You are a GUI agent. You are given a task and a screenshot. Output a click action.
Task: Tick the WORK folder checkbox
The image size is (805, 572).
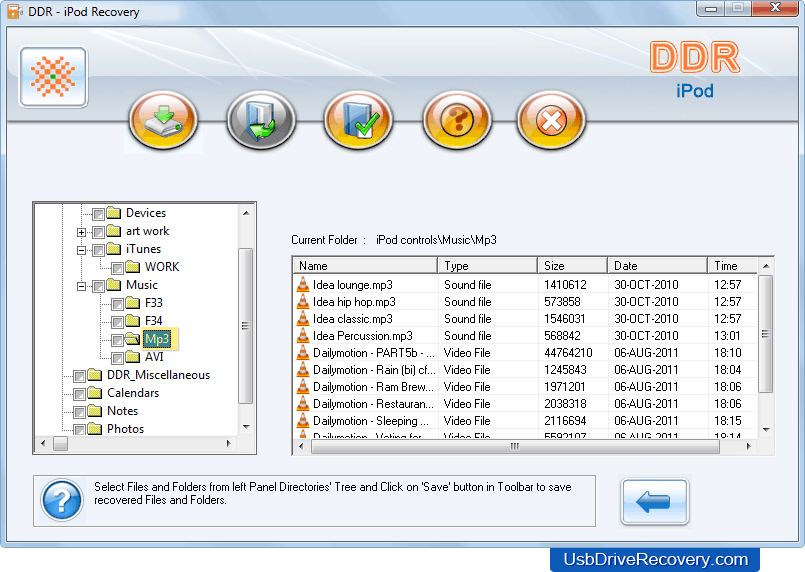(118, 268)
